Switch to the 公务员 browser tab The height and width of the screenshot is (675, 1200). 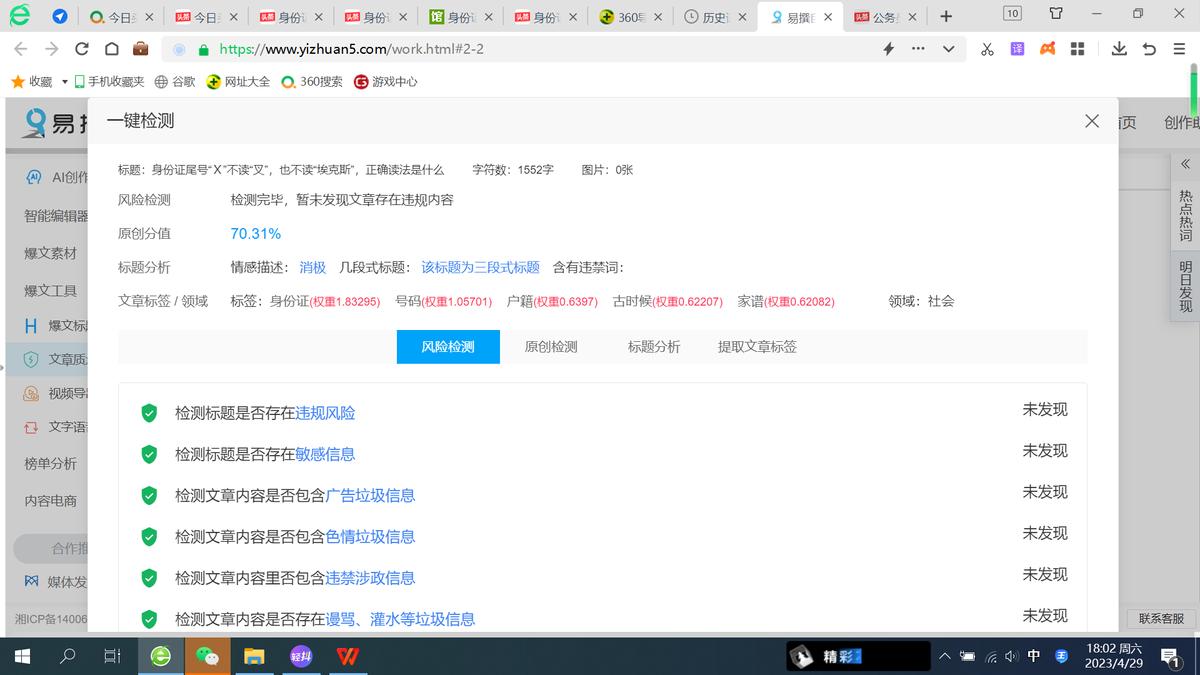[x=884, y=16]
